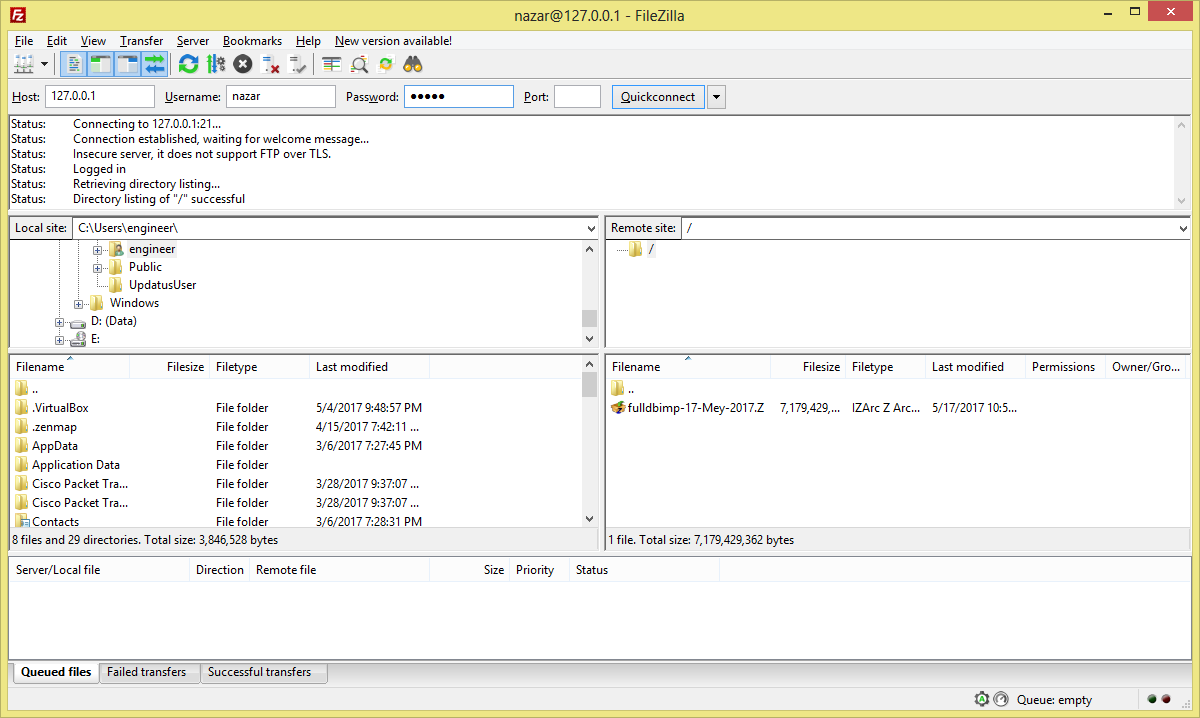This screenshot has height=718, width=1200.
Task: Expand the D: (Data) drive node
Action: (x=60, y=322)
